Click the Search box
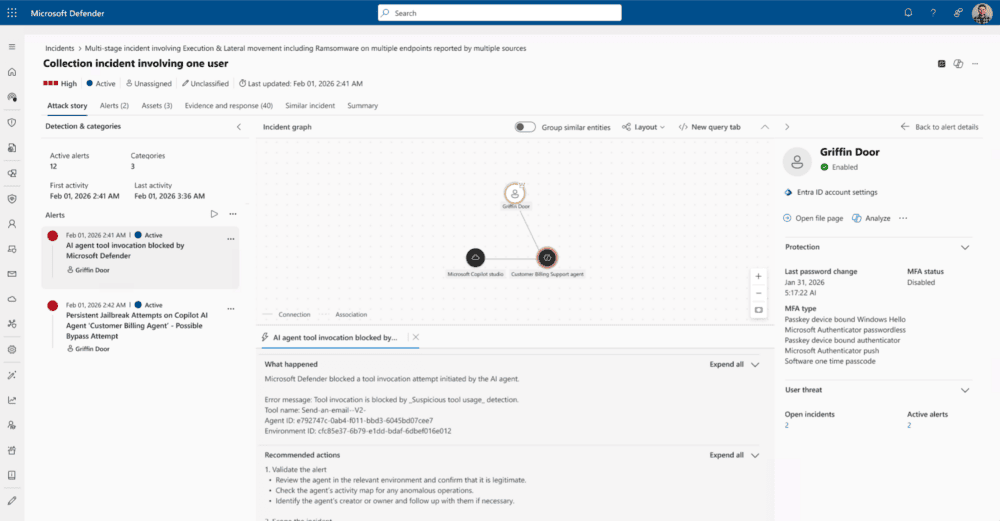 point(499,13)
